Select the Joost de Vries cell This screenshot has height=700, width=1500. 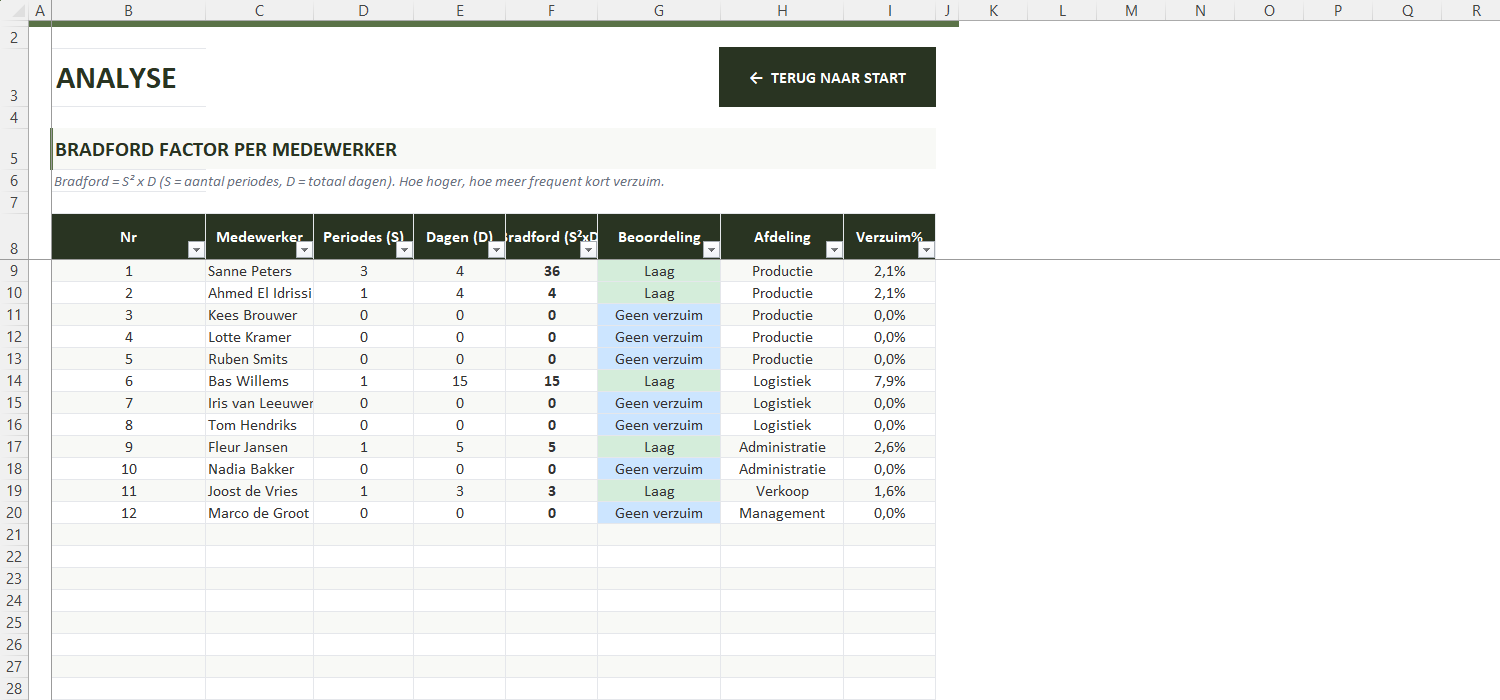coord(259,491)
